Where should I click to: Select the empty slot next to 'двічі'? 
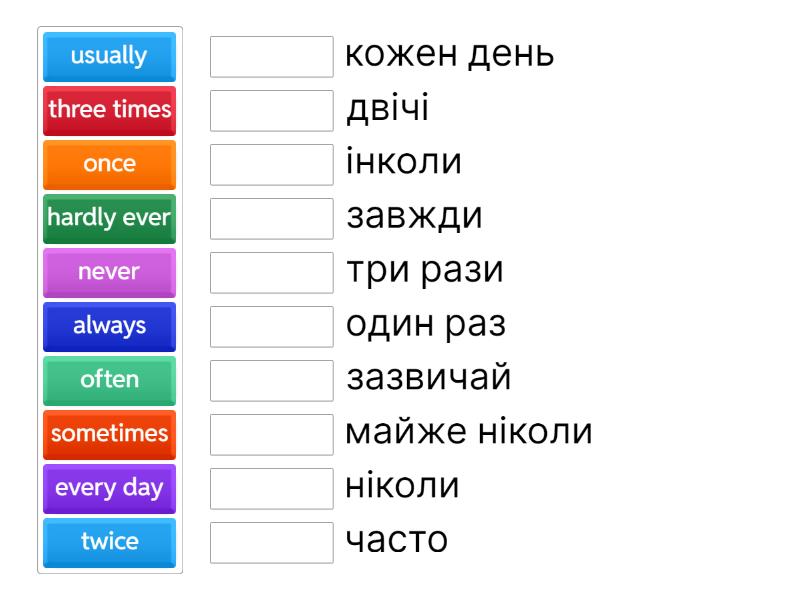tap(271, 111)
